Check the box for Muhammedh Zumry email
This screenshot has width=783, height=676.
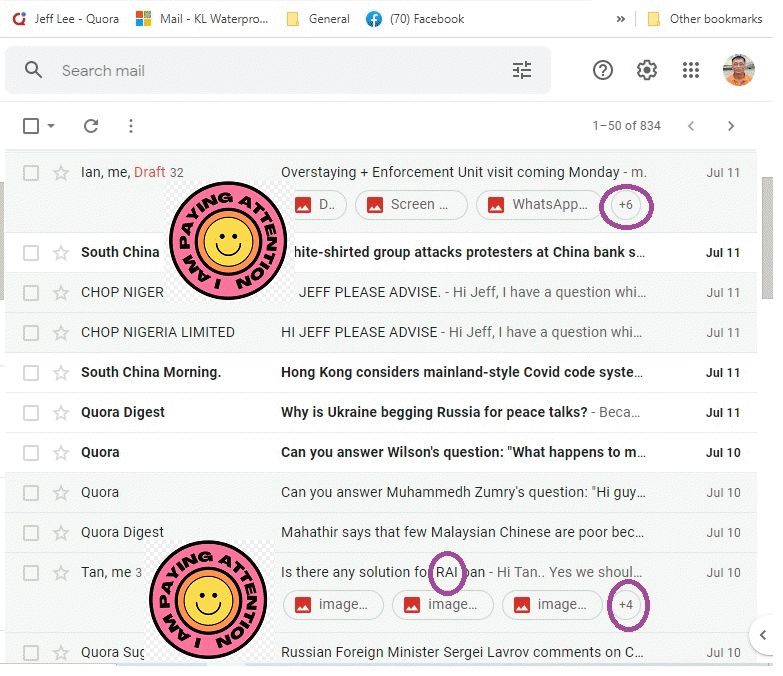click(31, 492)
